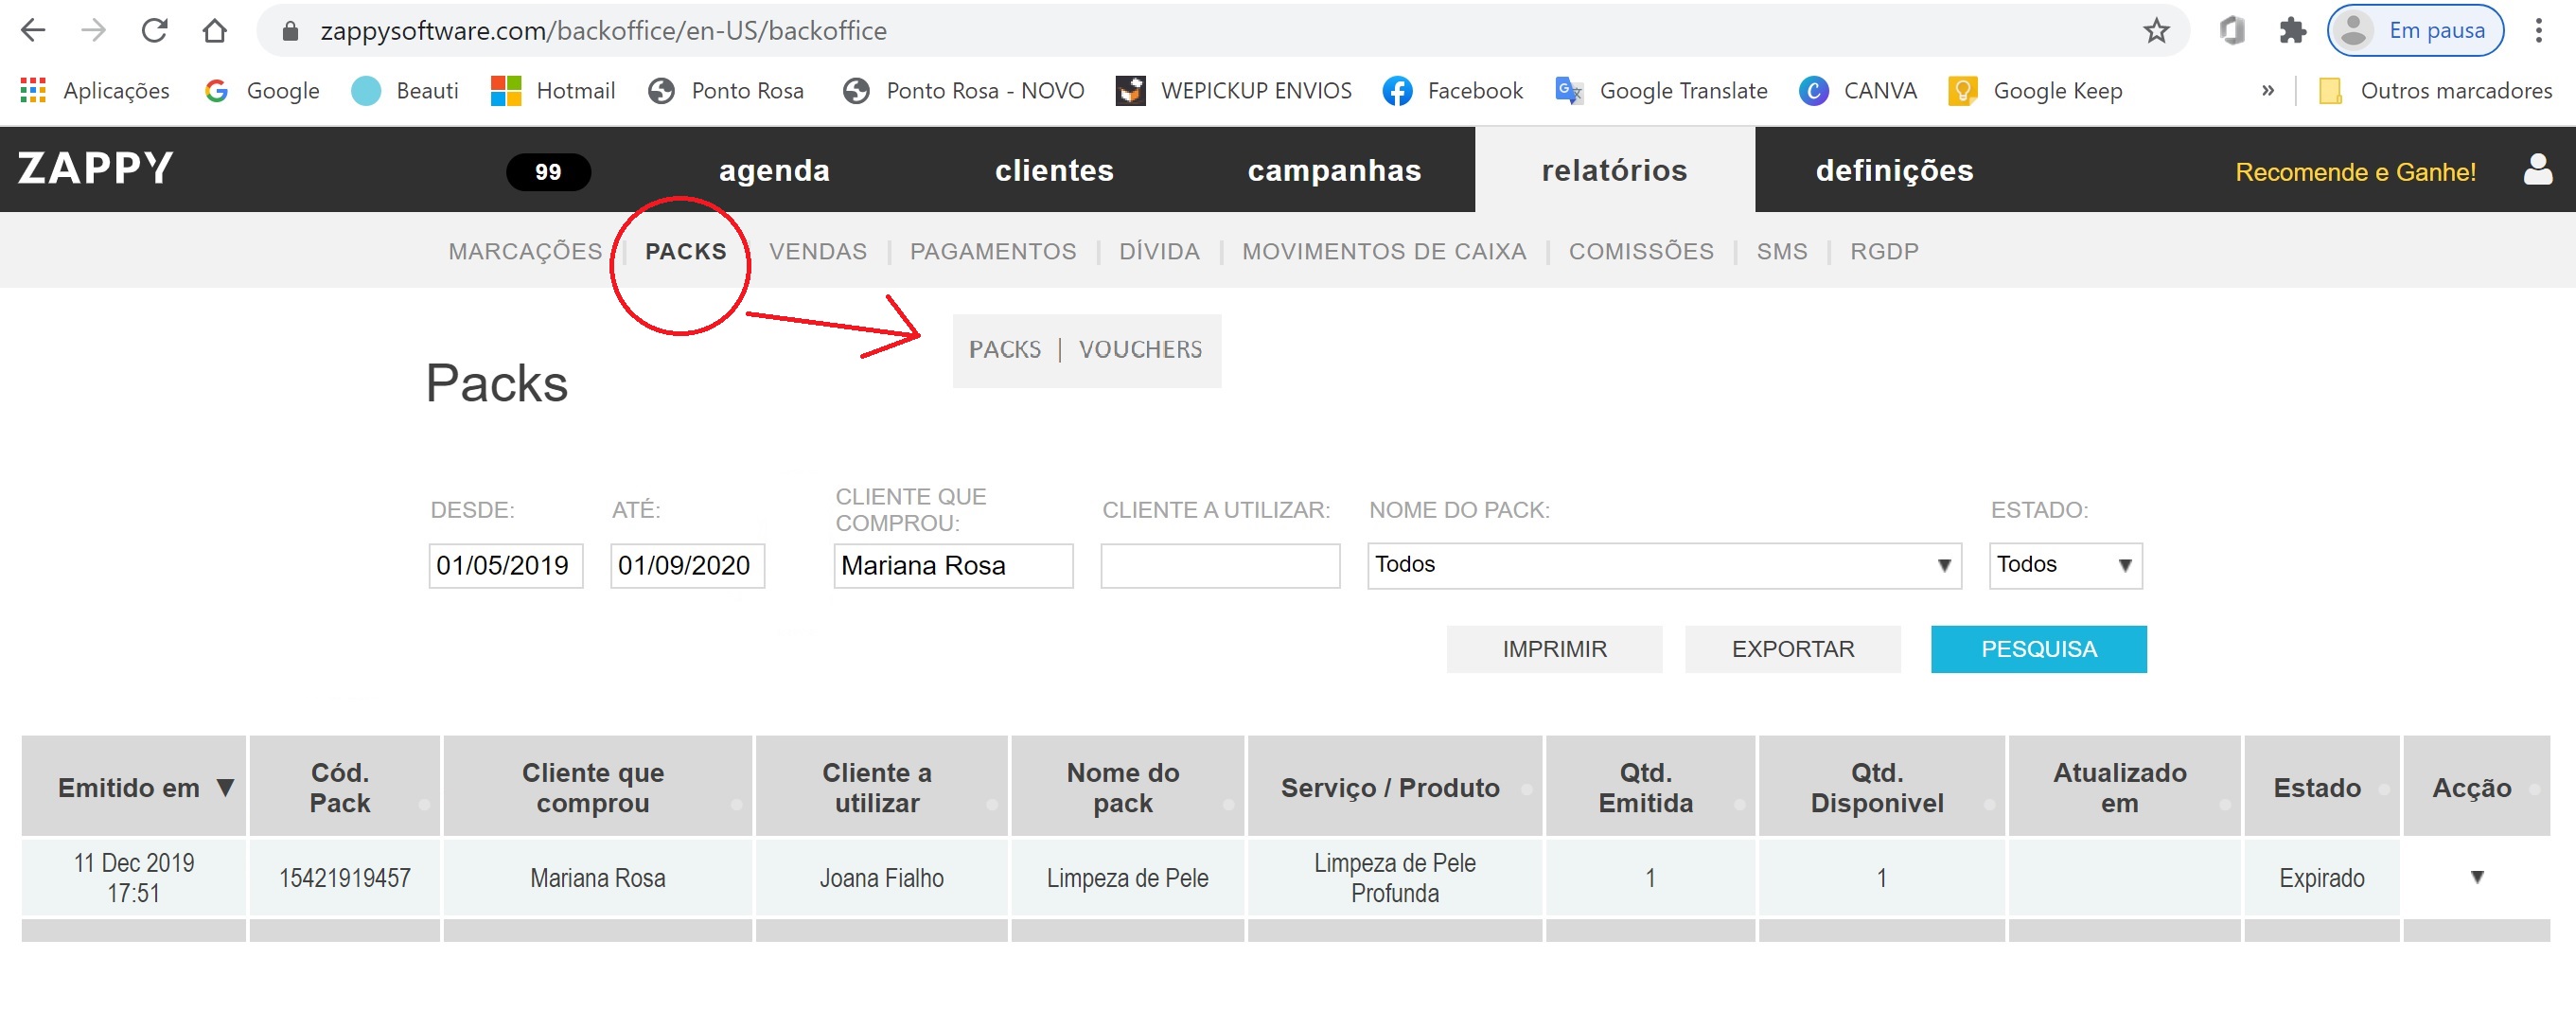Image resolution: width=2576 pixels, height=1029 pixels.
Task: Go to the agenda menu
Action: tap(774, 171)
